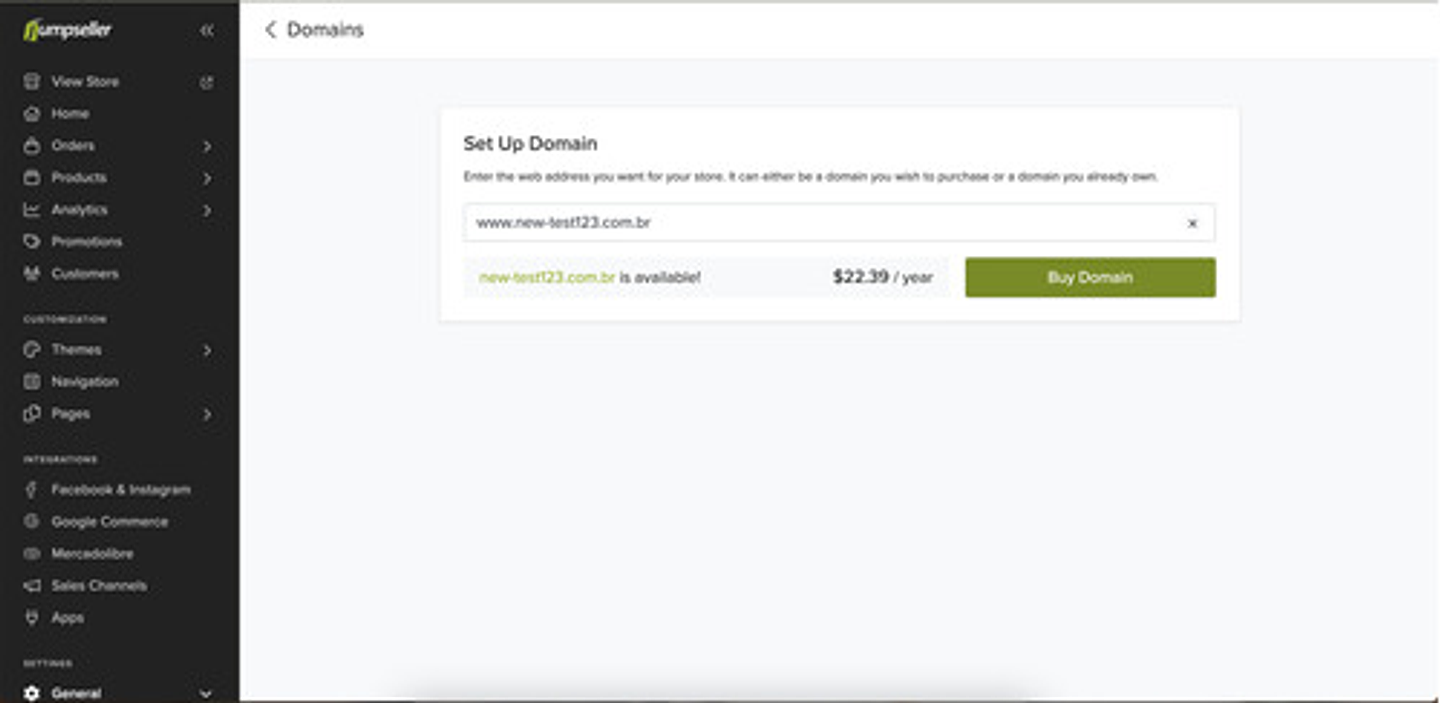The width and height of the screenshot is (1440, 703).
Task: Click the Customers people icon
Action: click(x=32, y=274)
